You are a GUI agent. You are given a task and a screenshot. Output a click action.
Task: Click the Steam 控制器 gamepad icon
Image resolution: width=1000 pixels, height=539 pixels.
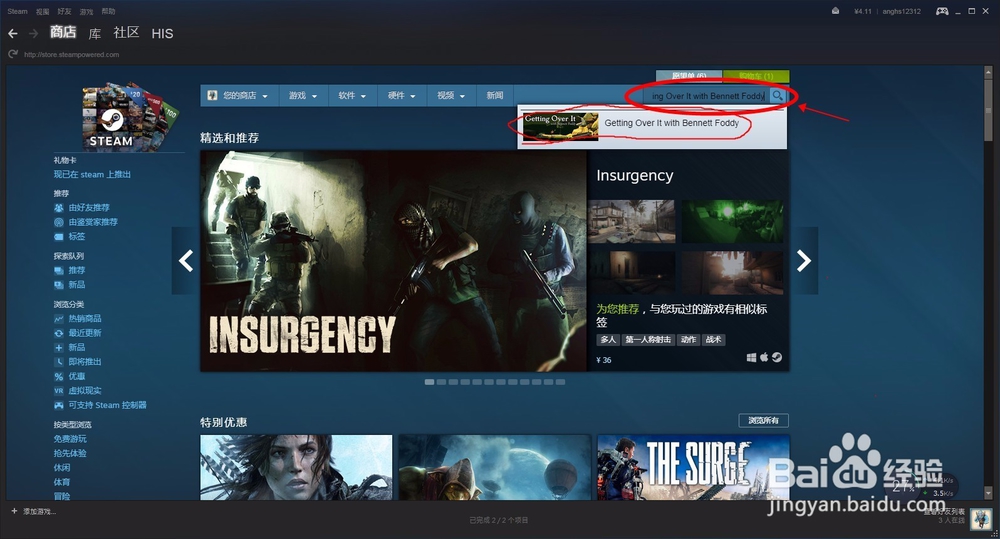click(59, 405)
